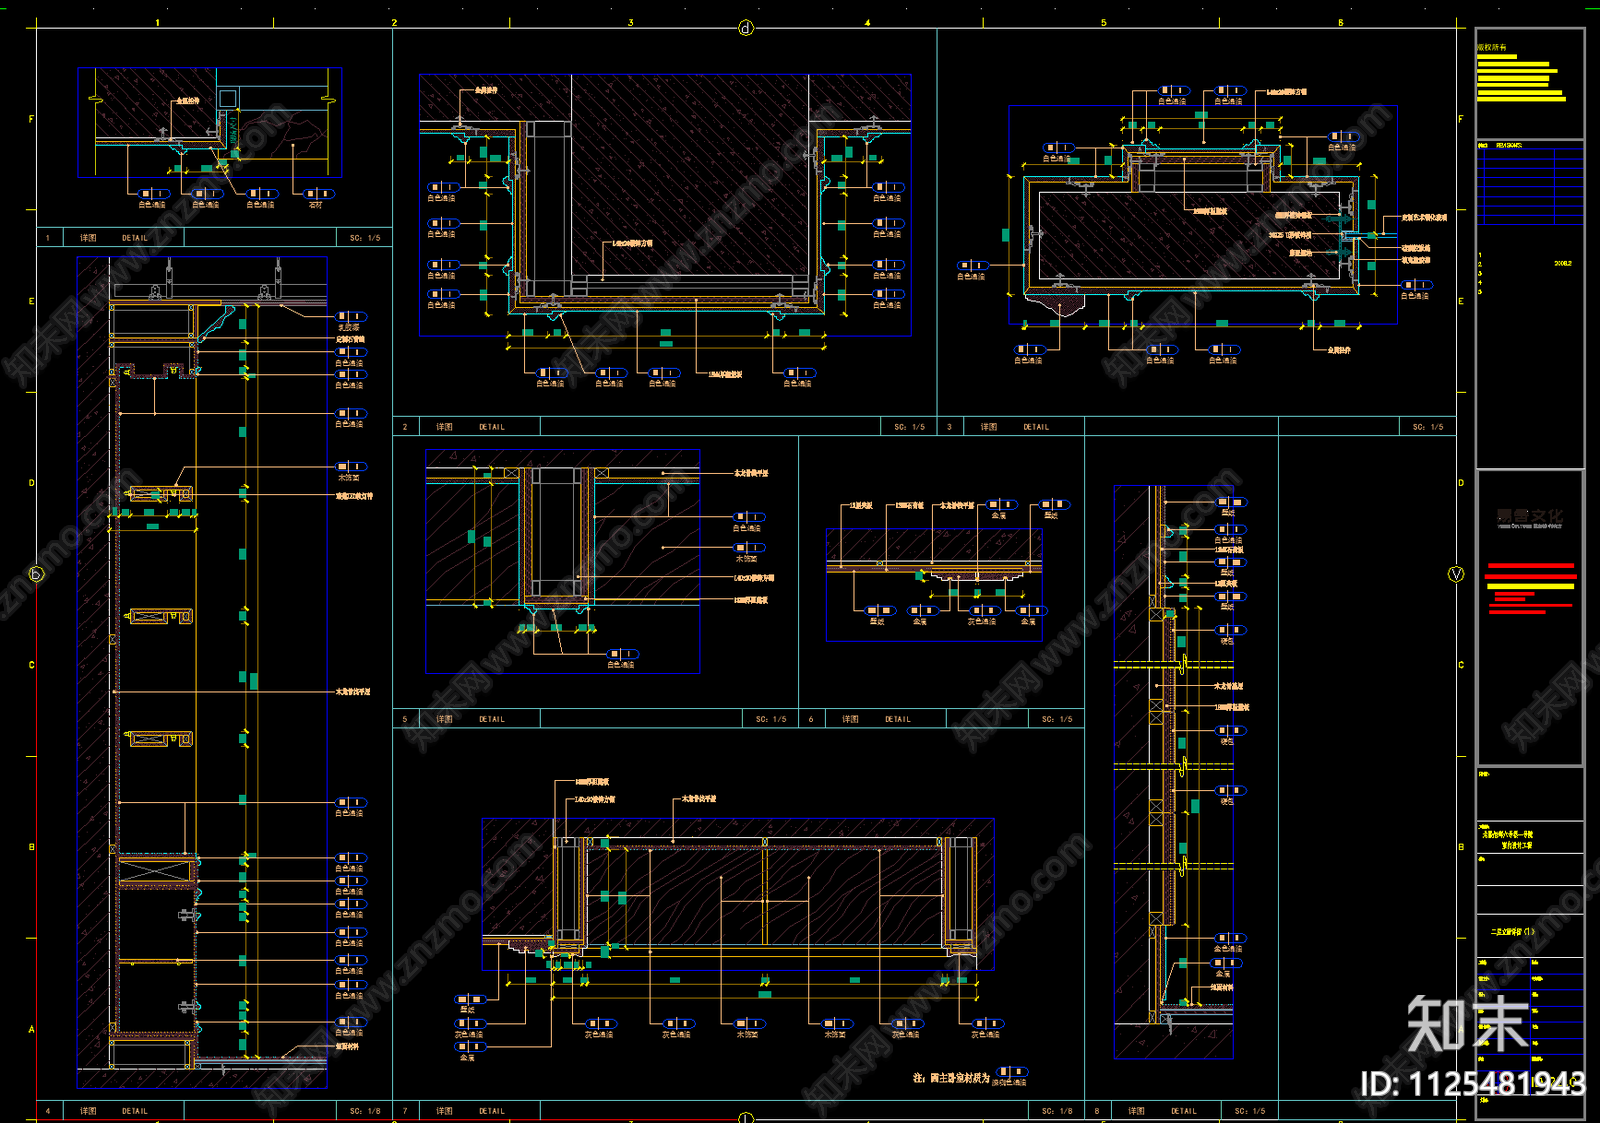Click the 'SC: 1/5' scale of drawing 5
The height and width of the screenshot is (1123, 1600).
coord(771,719)
